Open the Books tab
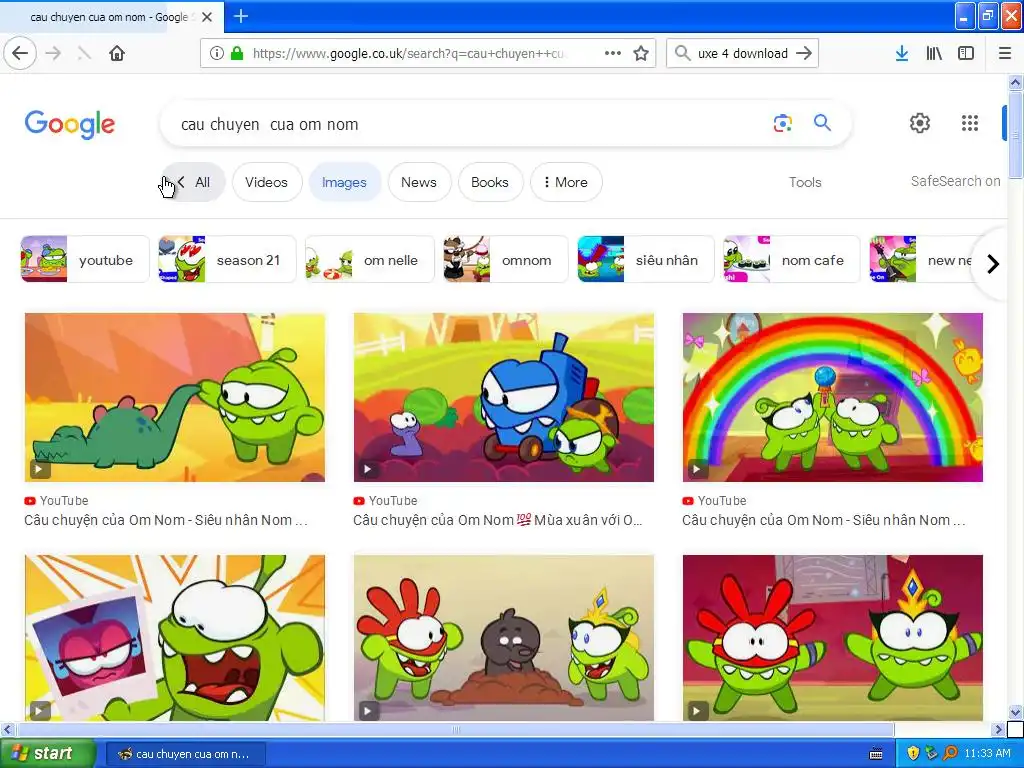Image resolution: width=1024 pixels, height=768 pixels. coord(490,182)
